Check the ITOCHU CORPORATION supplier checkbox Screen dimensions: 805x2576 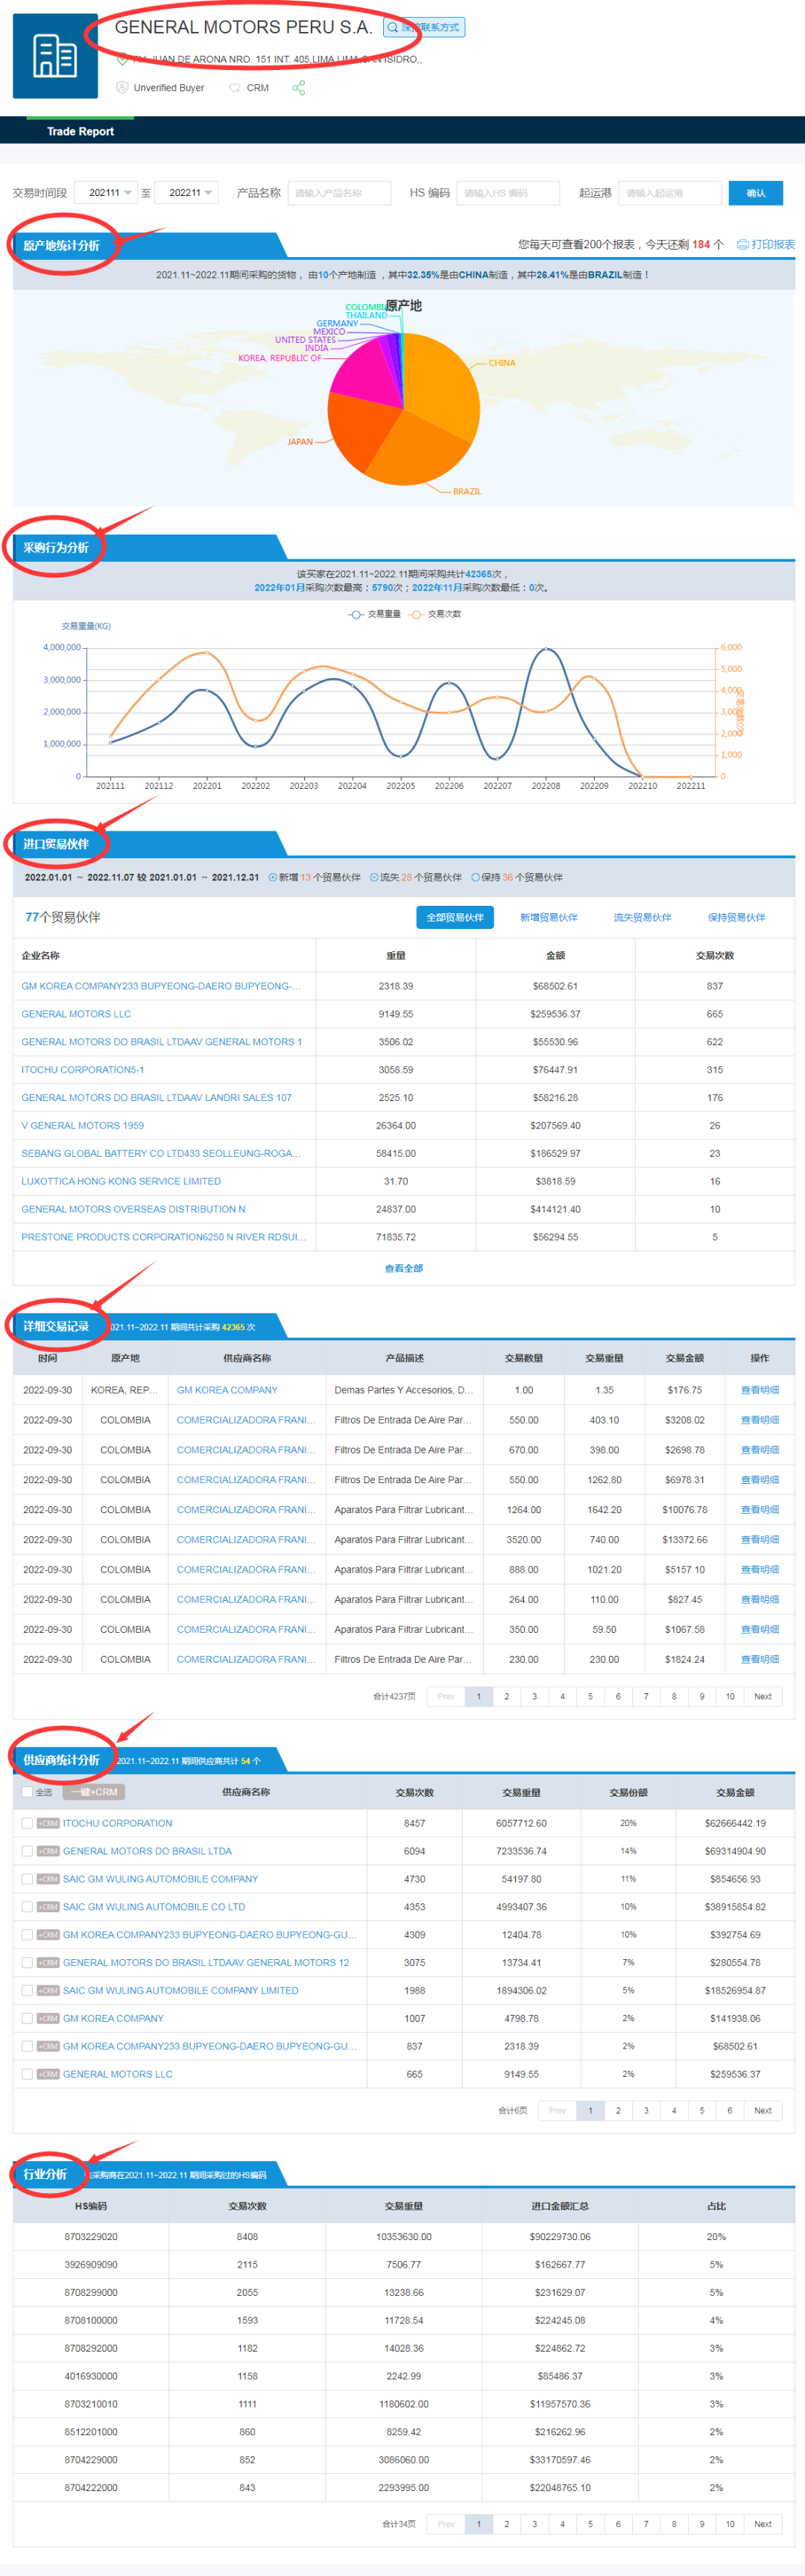click(x=27, y=1823)
